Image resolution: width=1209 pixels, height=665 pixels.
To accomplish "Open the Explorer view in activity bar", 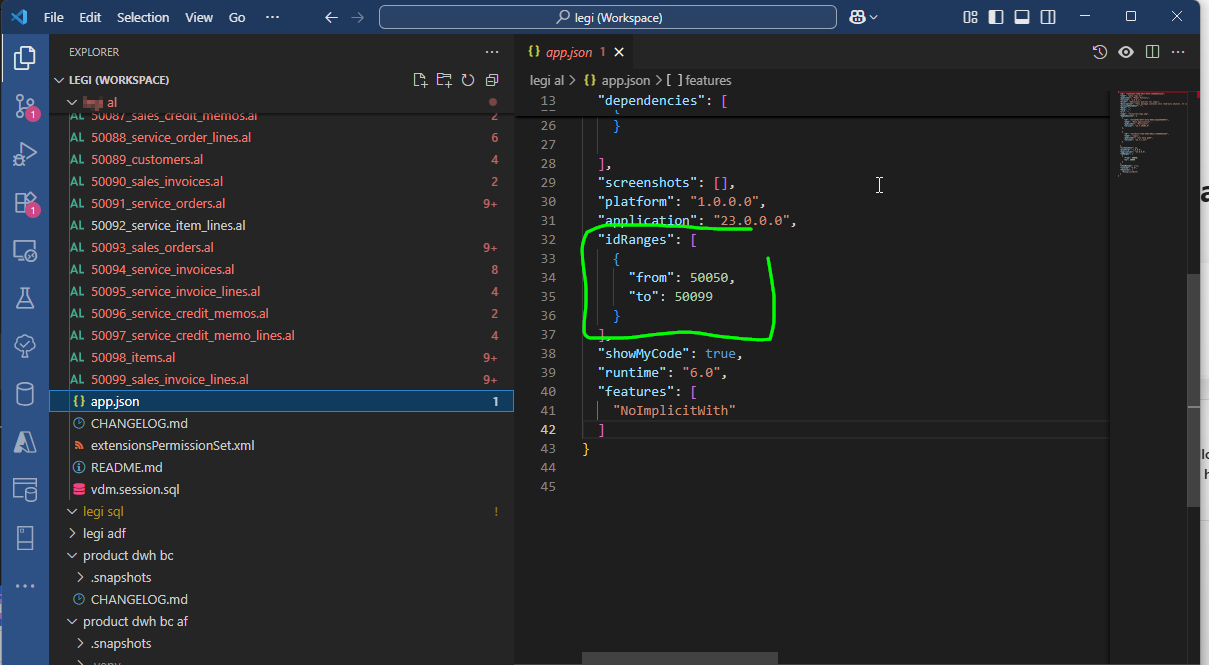I will tap(25, 58).
